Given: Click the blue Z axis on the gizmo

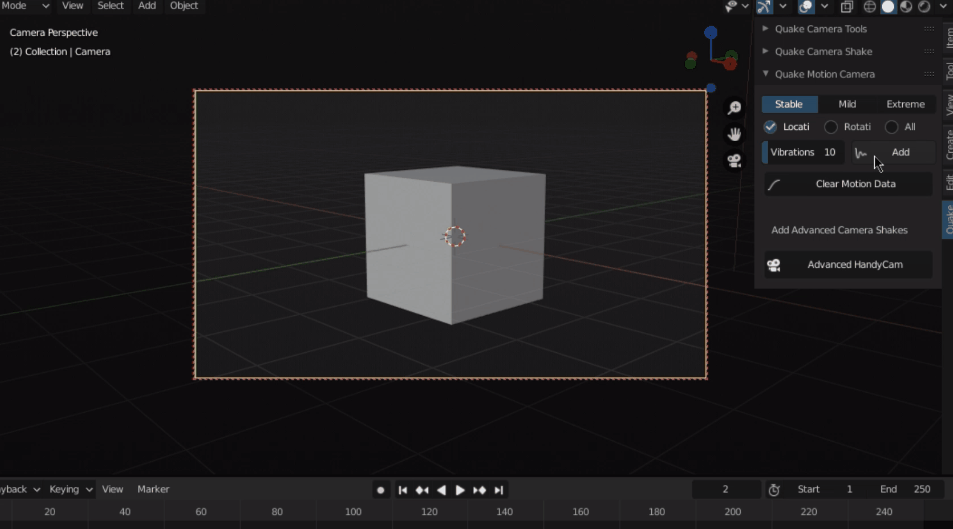Looking at the screenshot, I should coord(710,32).
